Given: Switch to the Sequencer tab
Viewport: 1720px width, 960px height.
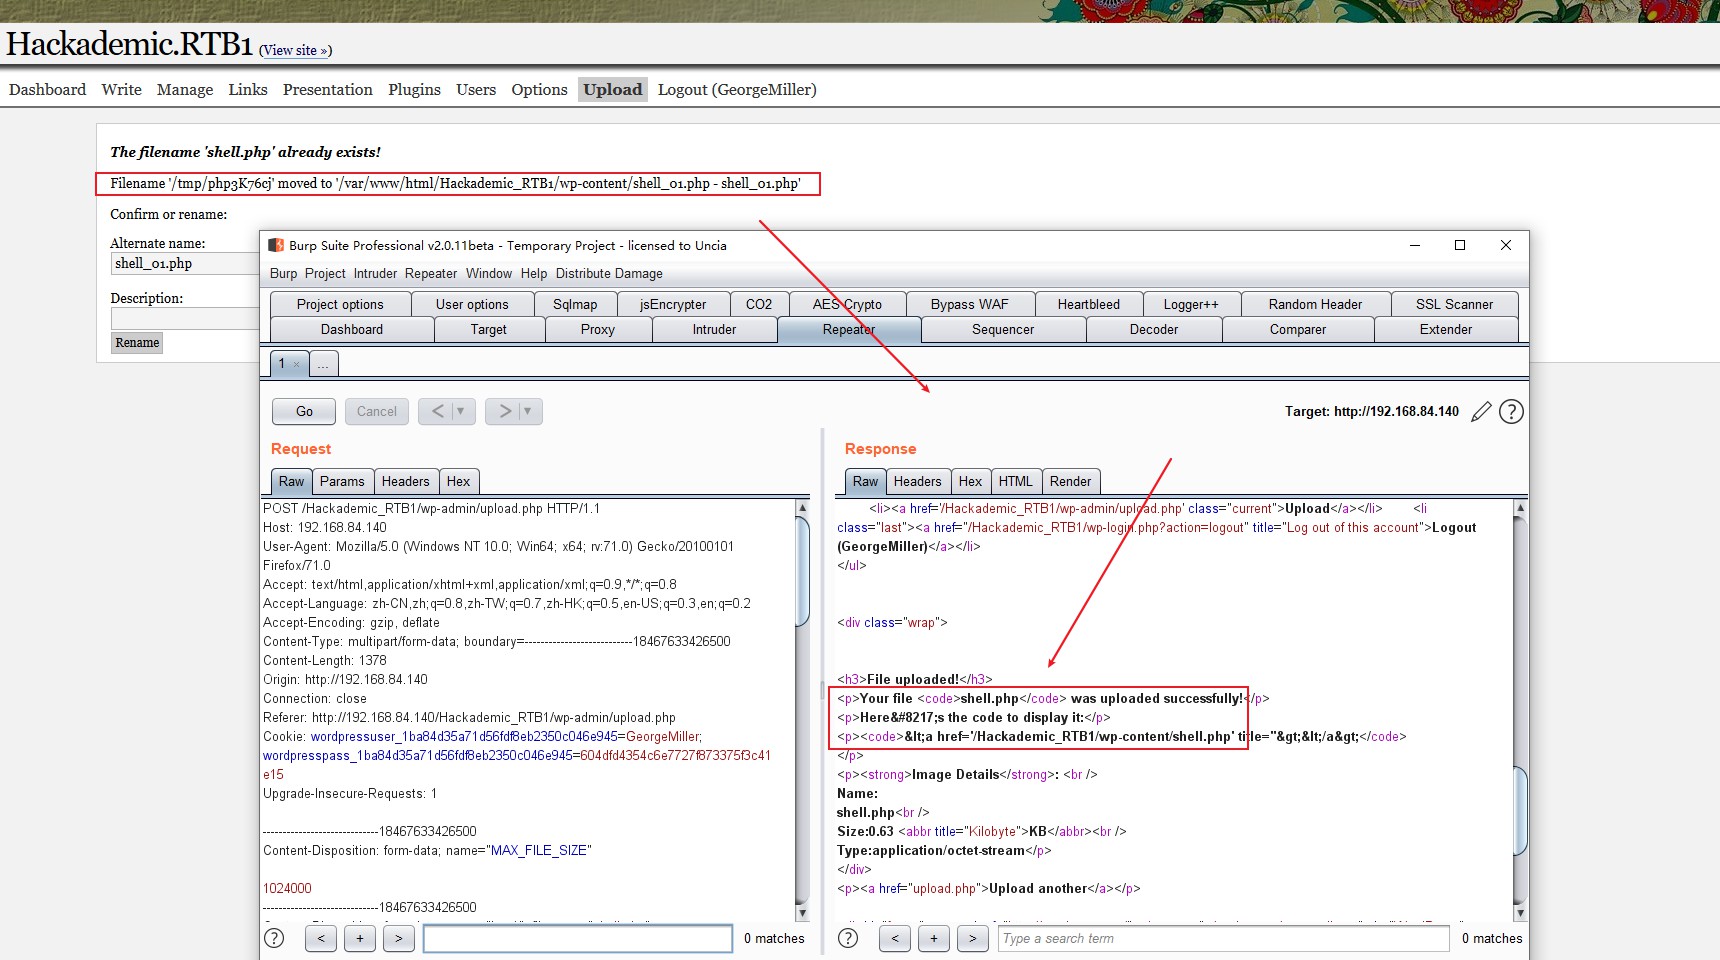Looking at the screenshot, I should coord(1003,329).
